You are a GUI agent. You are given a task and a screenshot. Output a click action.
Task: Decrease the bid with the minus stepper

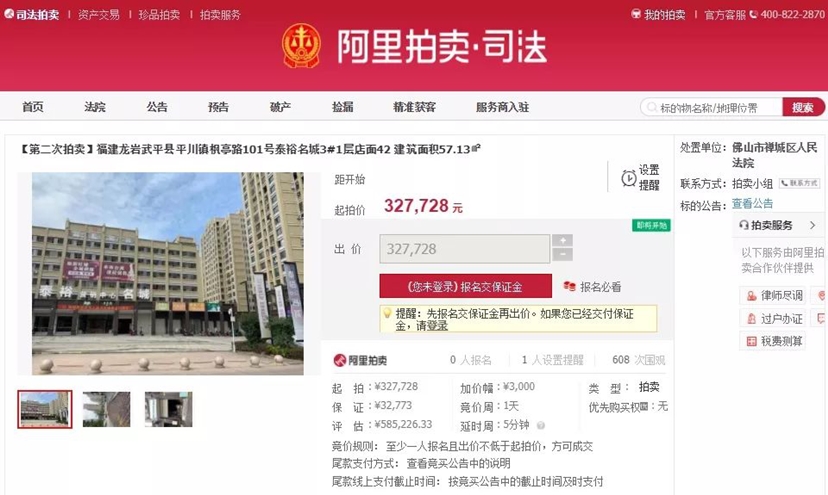[x=562, y=255]
